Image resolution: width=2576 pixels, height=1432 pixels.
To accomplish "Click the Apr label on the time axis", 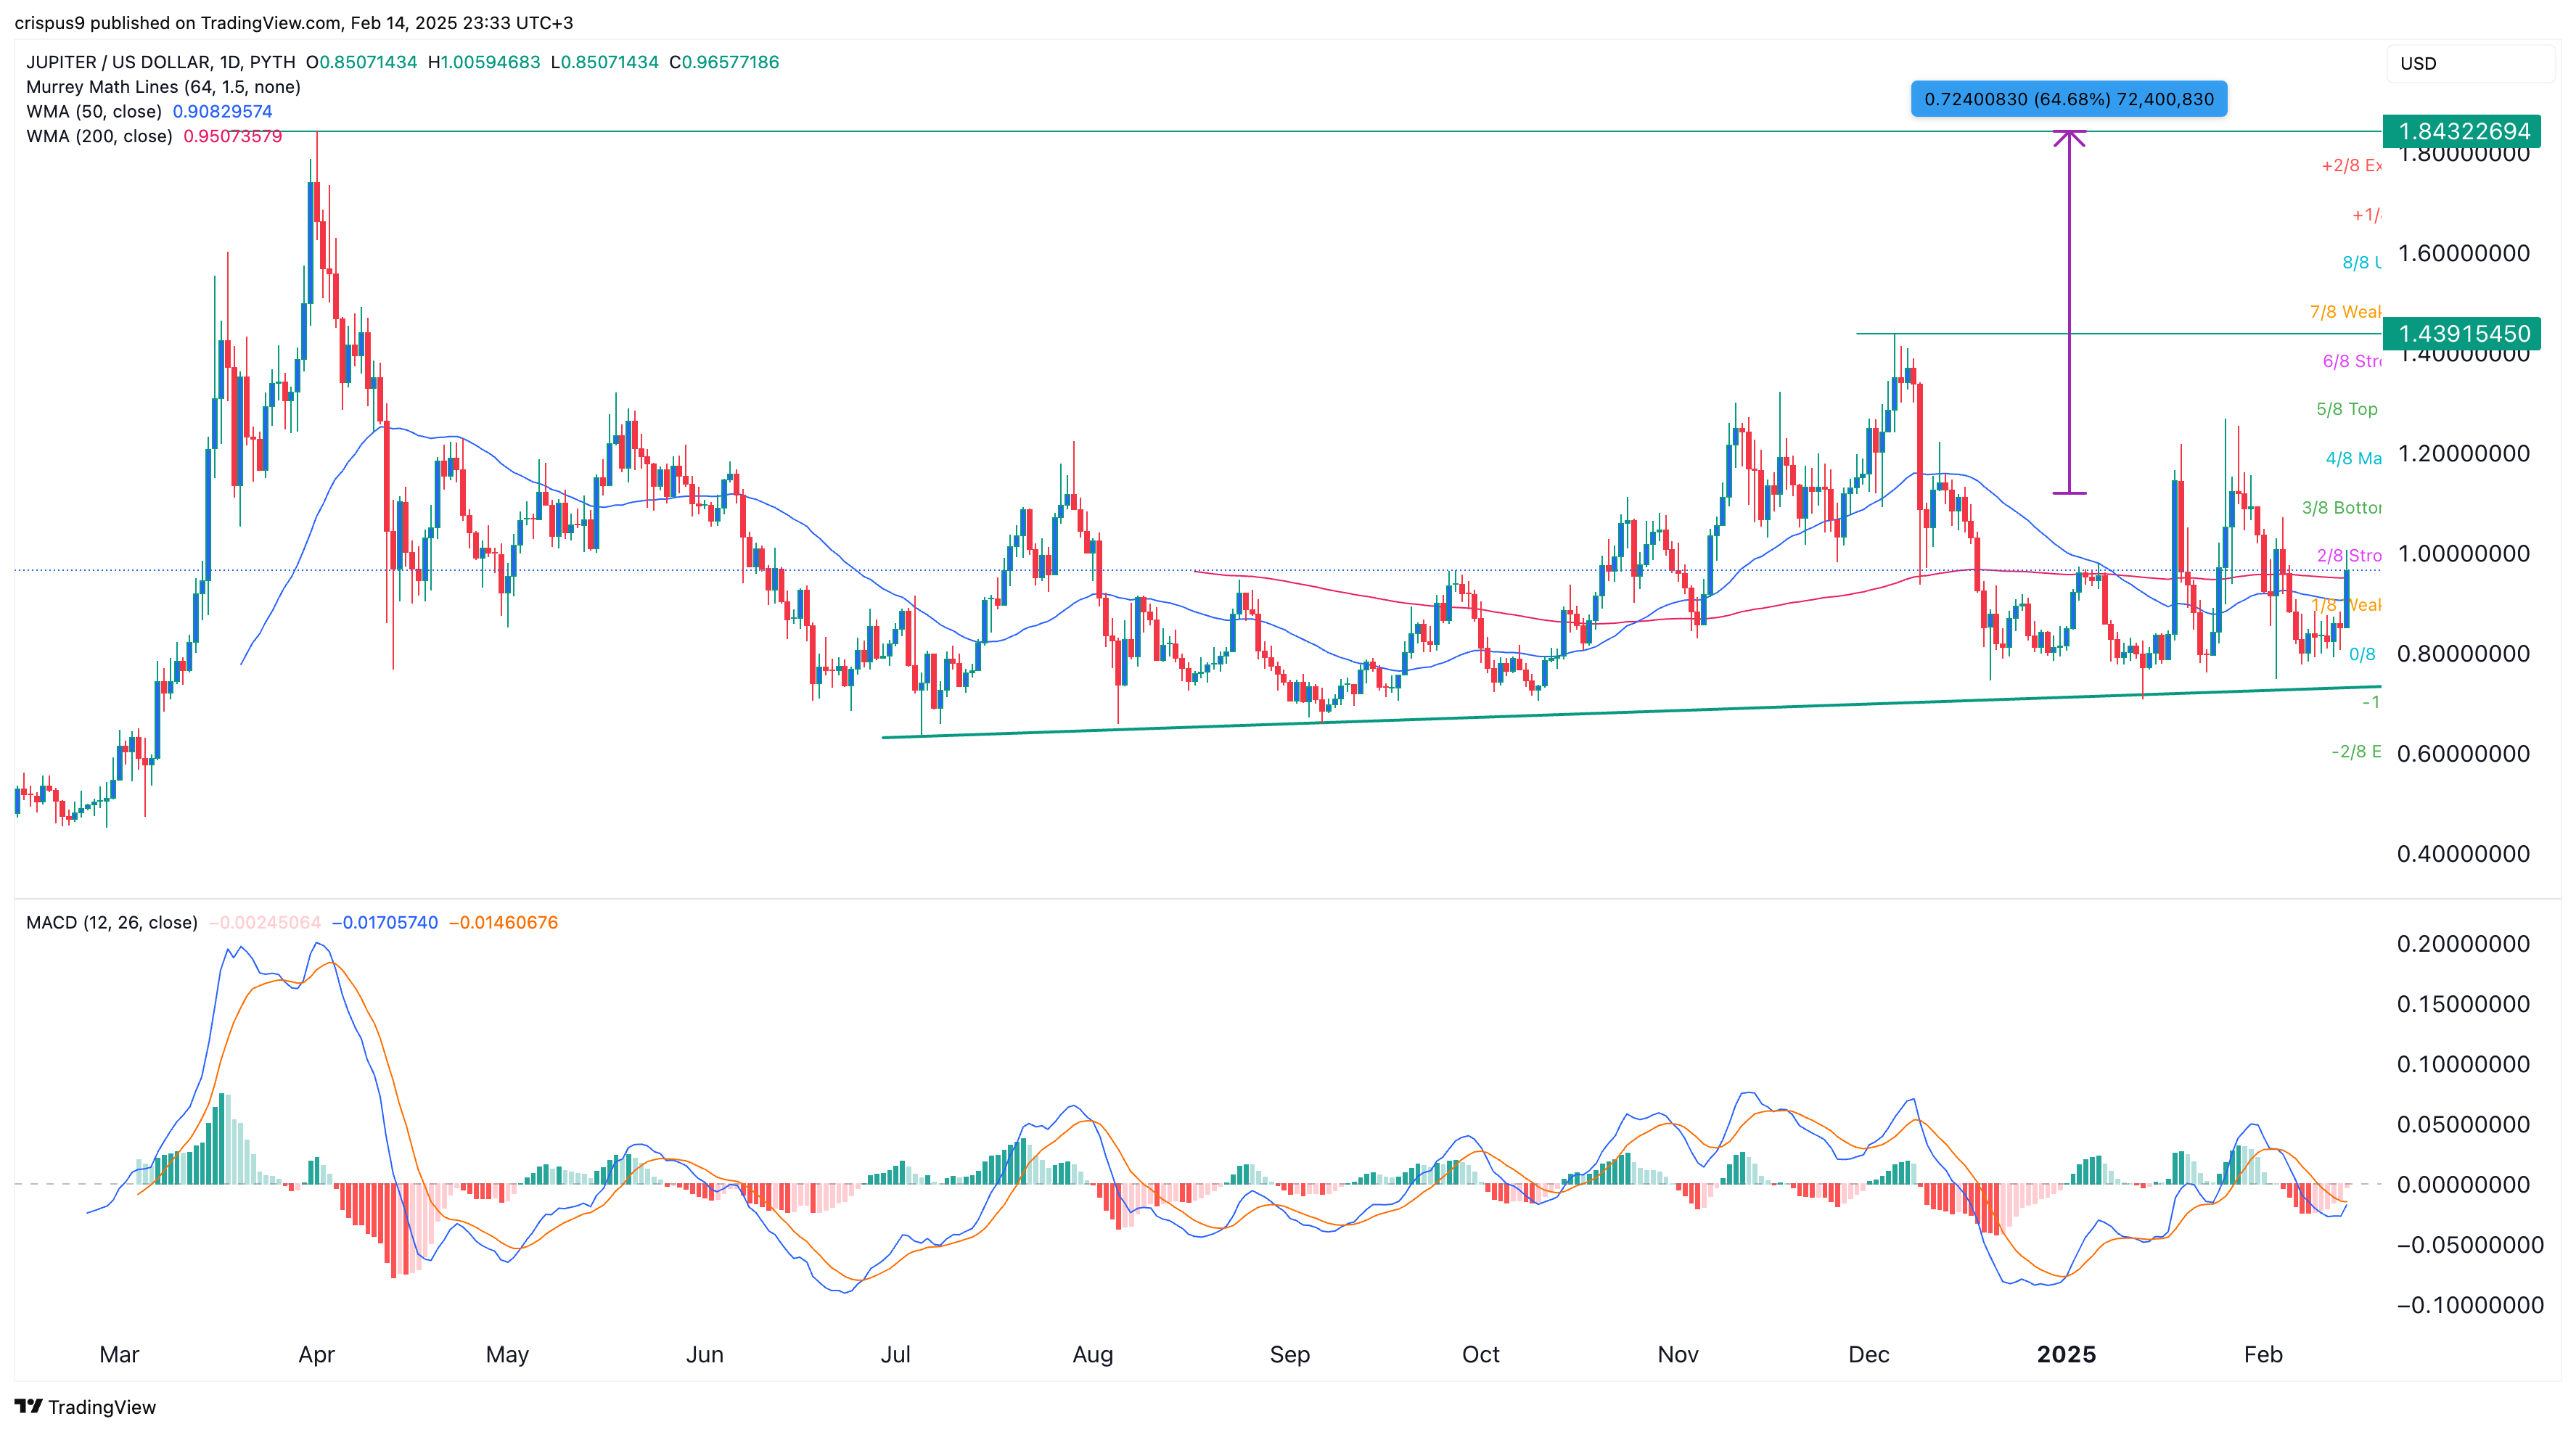I will click(x=316, y=1354).
